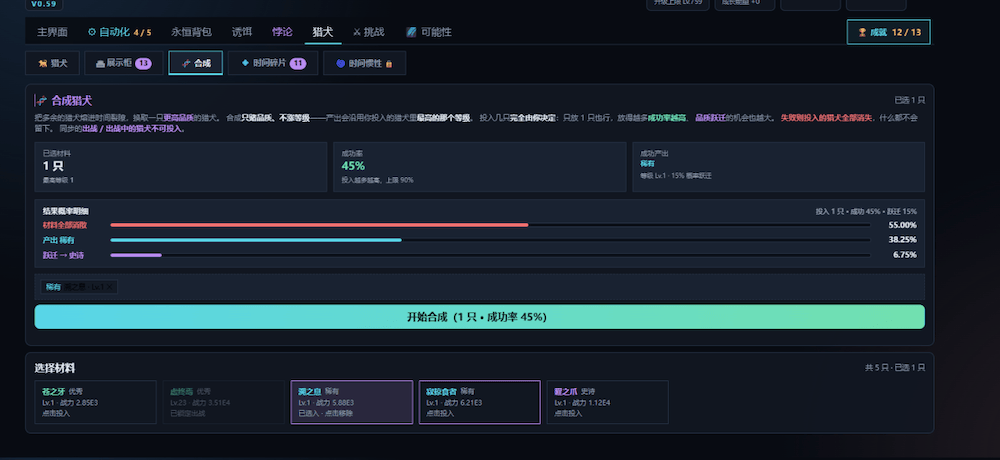Select the 猎犬 tab in the top navigation
This screenshot has height=460, width=1000.
[x=323, y=32]
